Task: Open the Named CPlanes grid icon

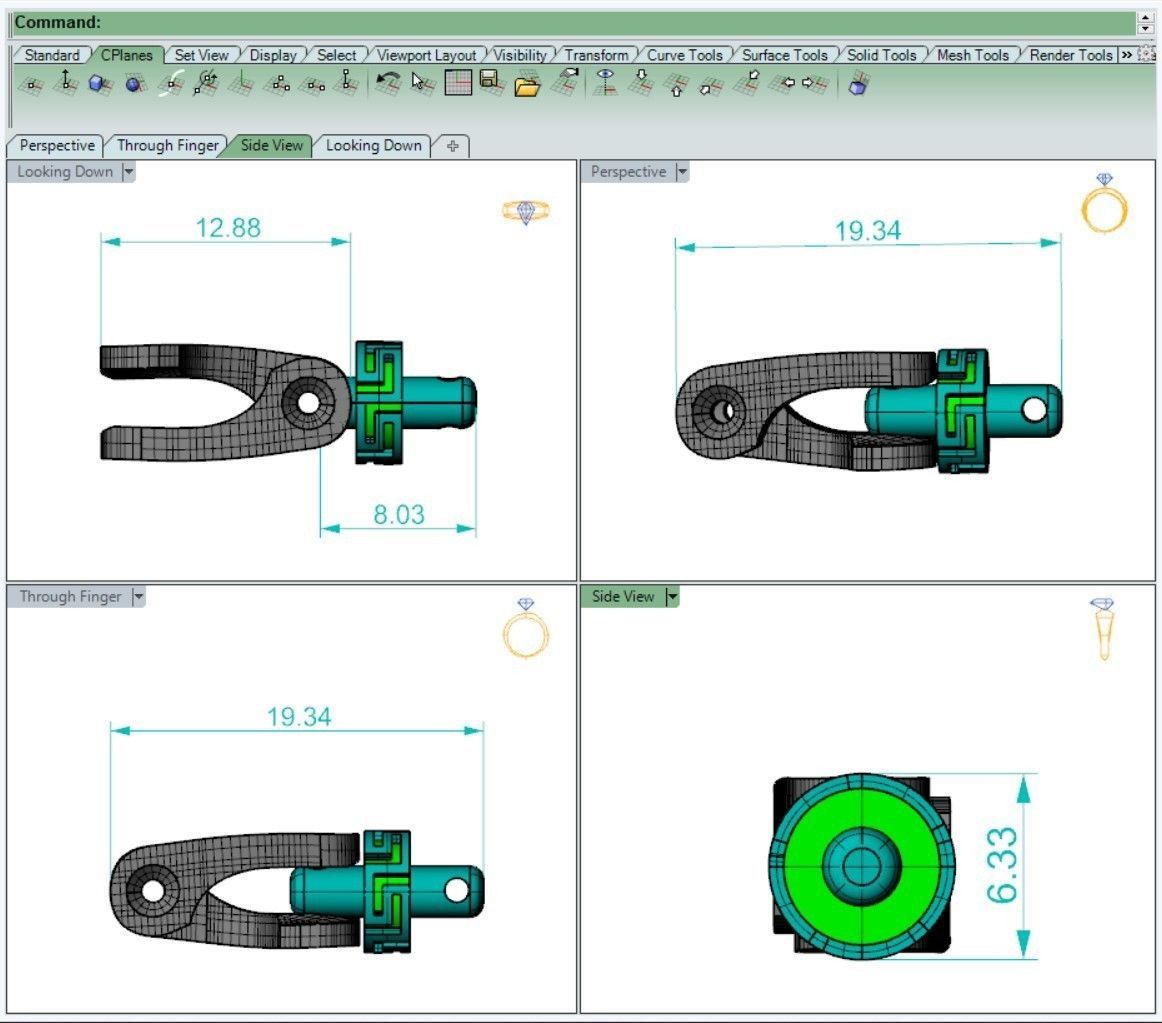Action: (x=458, y=82)
